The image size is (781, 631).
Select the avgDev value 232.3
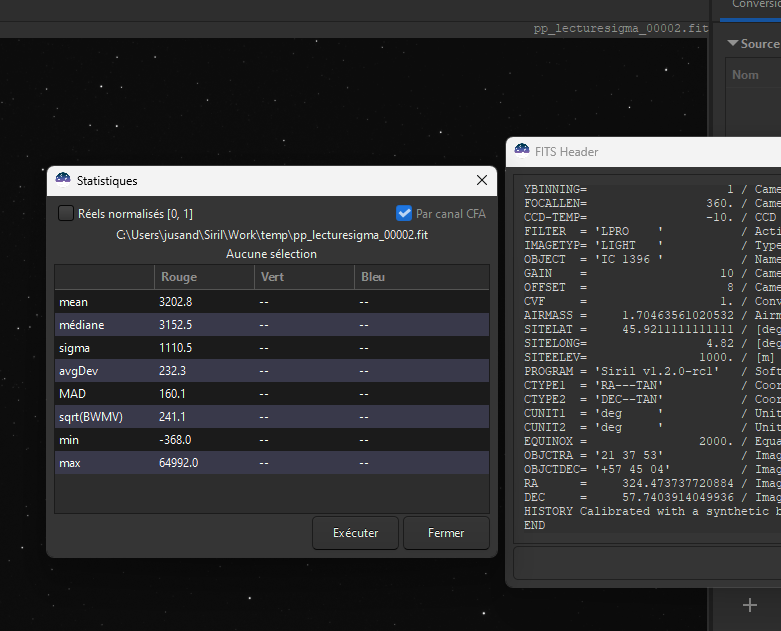click(172, 371)
